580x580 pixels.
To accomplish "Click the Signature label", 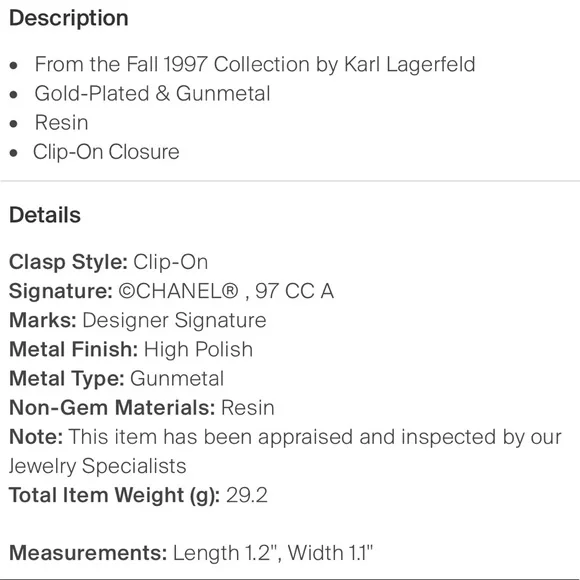I will pyautogui.click(x=61, y=291).
